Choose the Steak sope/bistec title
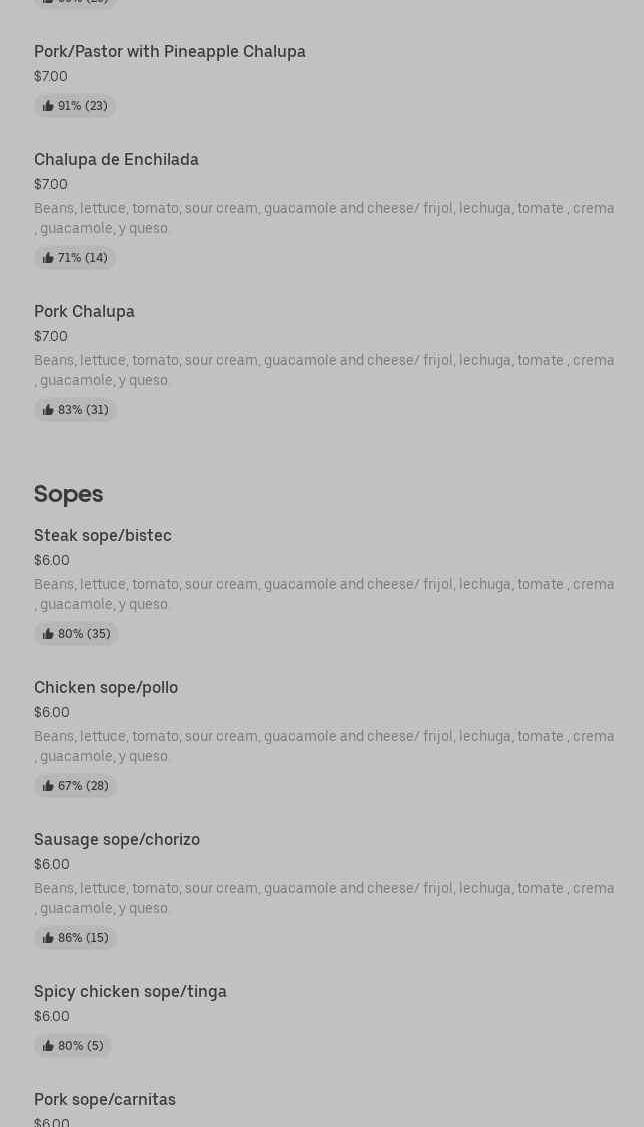Viewport: 644px width, 1127px height. [103, 536]
